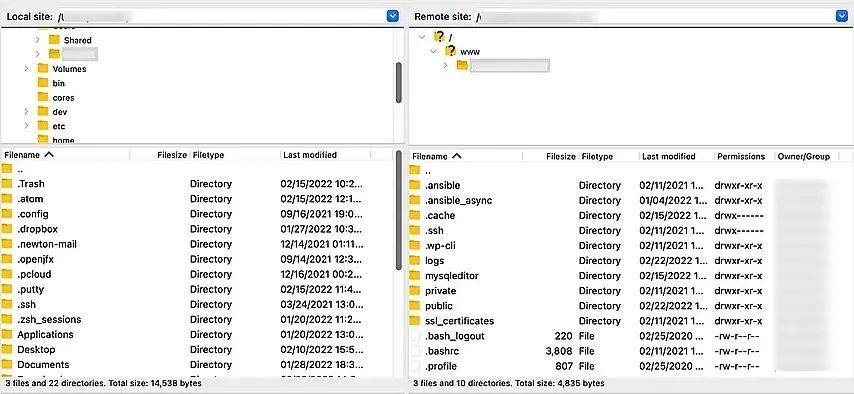Image resolution: width=854 pixels, height=394 pixels.
Task: Open the Remote site path dropdown
Action: coord(841,17)
